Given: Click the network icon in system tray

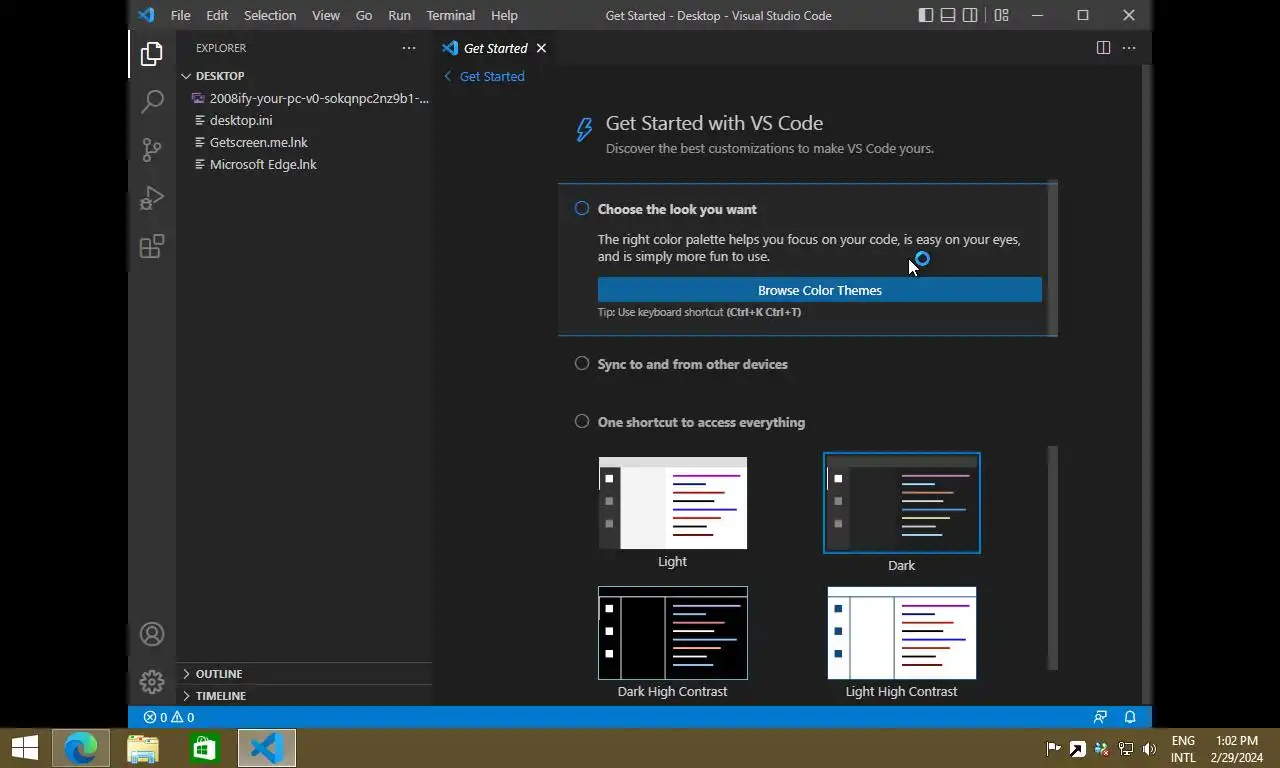Looking at the screenshot, I should click(1126, 749).
